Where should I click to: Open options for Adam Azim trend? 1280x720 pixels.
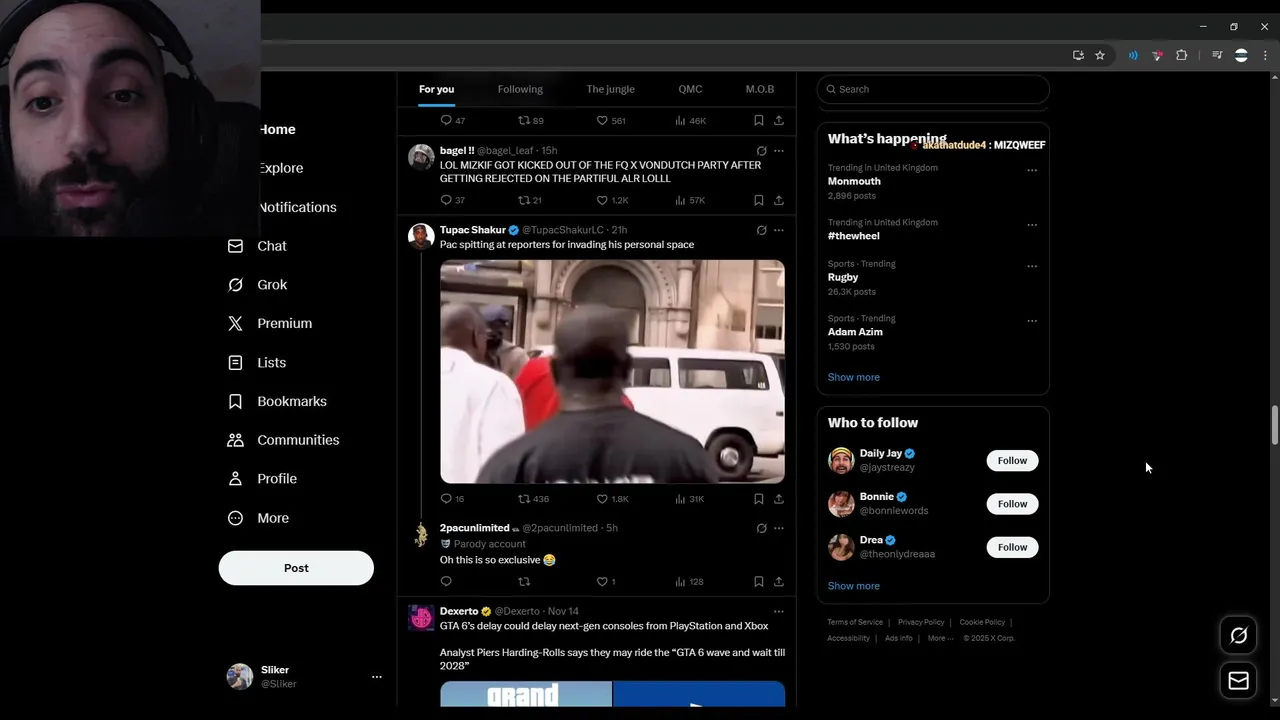(1032, 321)
